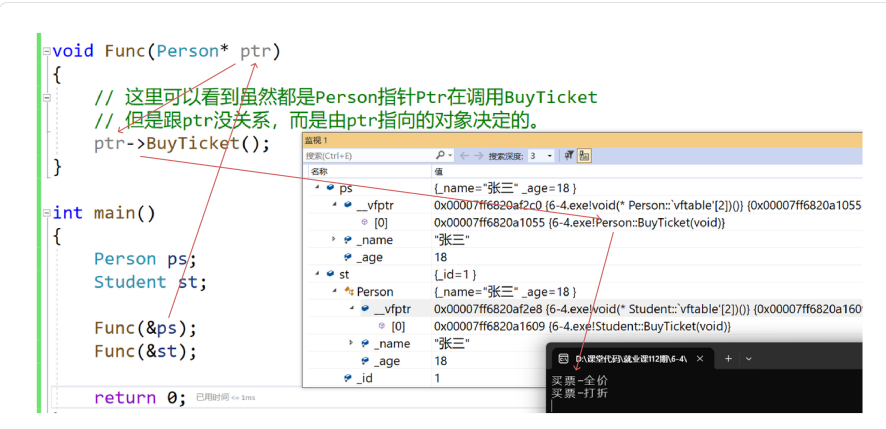Click 买票-全价 output line in terminal

[579, 381]
